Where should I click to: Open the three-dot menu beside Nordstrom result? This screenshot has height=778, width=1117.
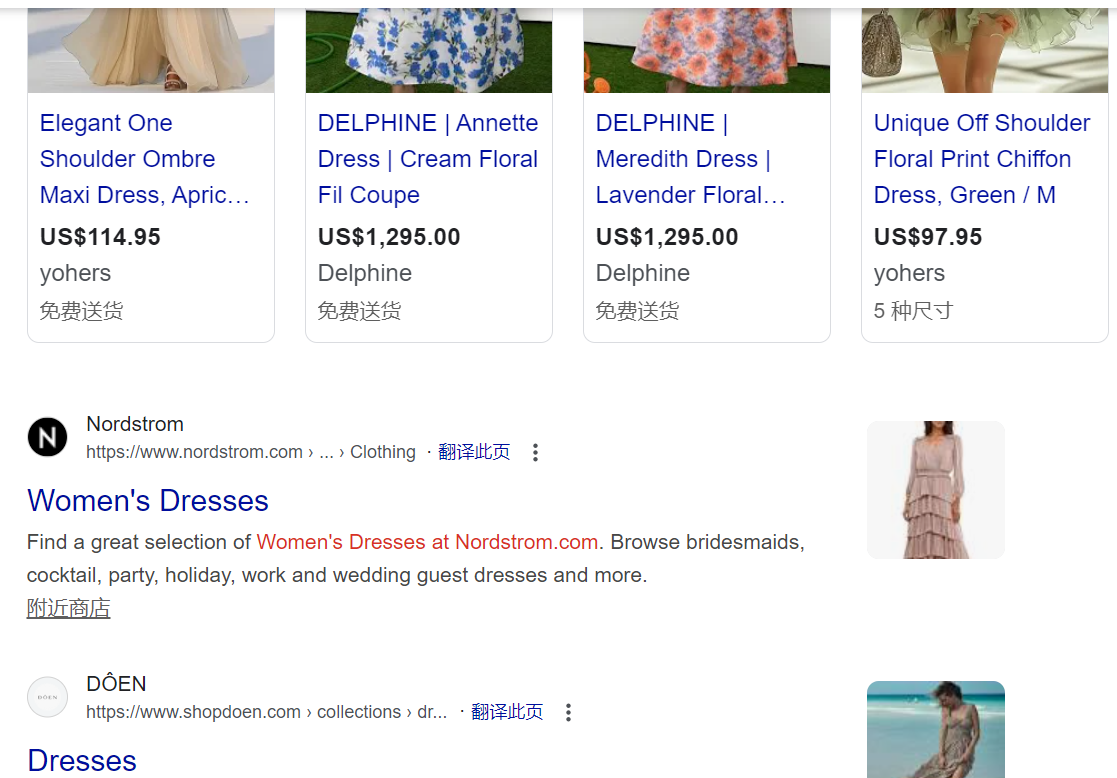(535, 452)
